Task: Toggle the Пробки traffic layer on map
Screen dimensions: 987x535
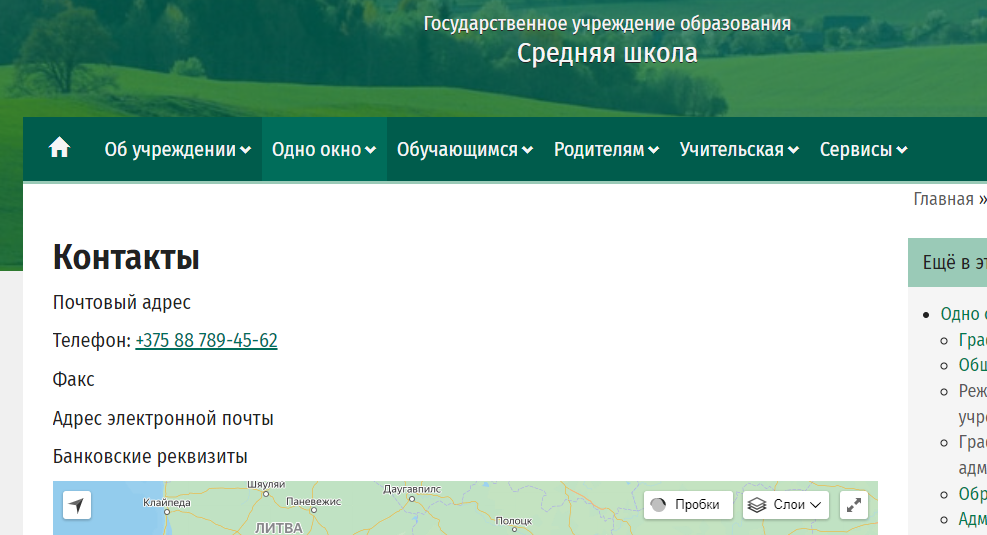Action: pos(688,505)
